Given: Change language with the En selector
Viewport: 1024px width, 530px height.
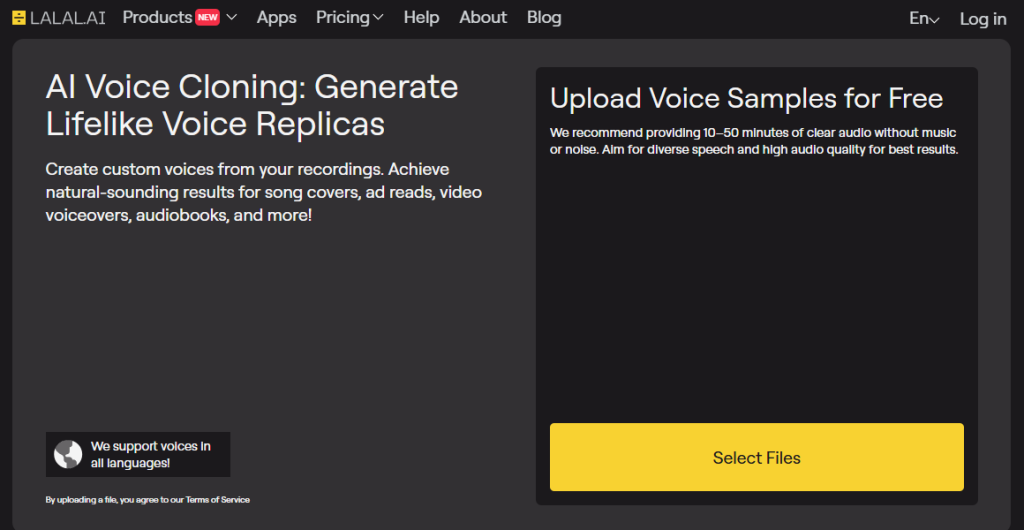Looking at the screenshot, I should [x=924, y=19].
